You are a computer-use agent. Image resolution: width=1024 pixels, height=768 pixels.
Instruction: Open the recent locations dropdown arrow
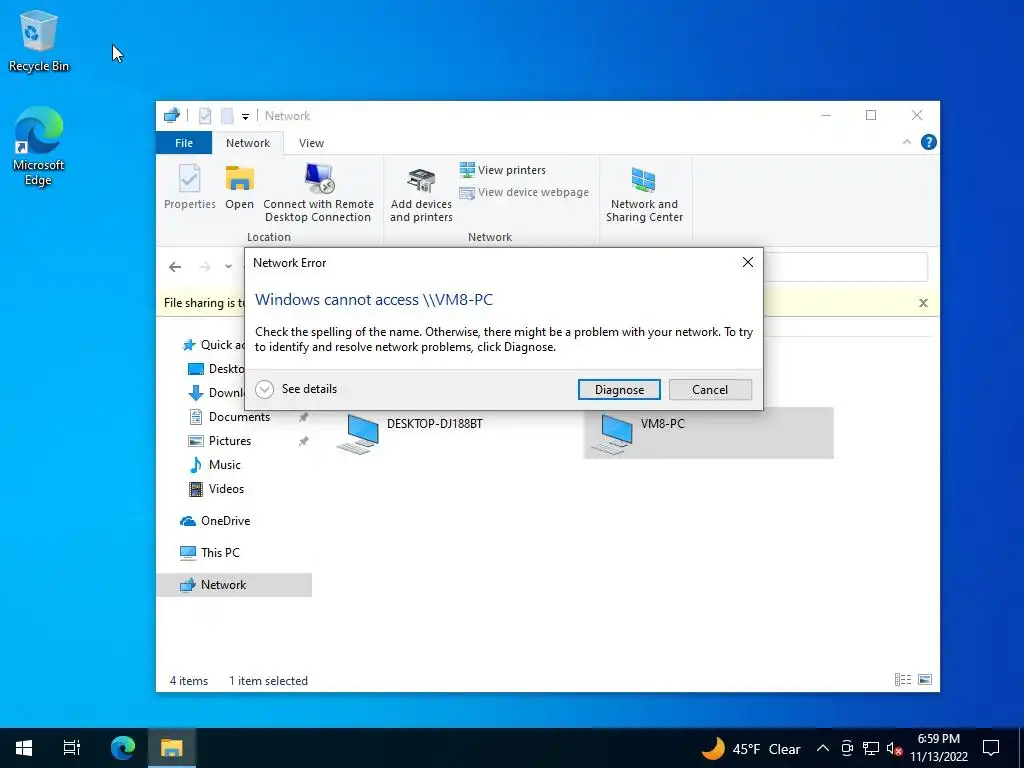coord(228,266)
